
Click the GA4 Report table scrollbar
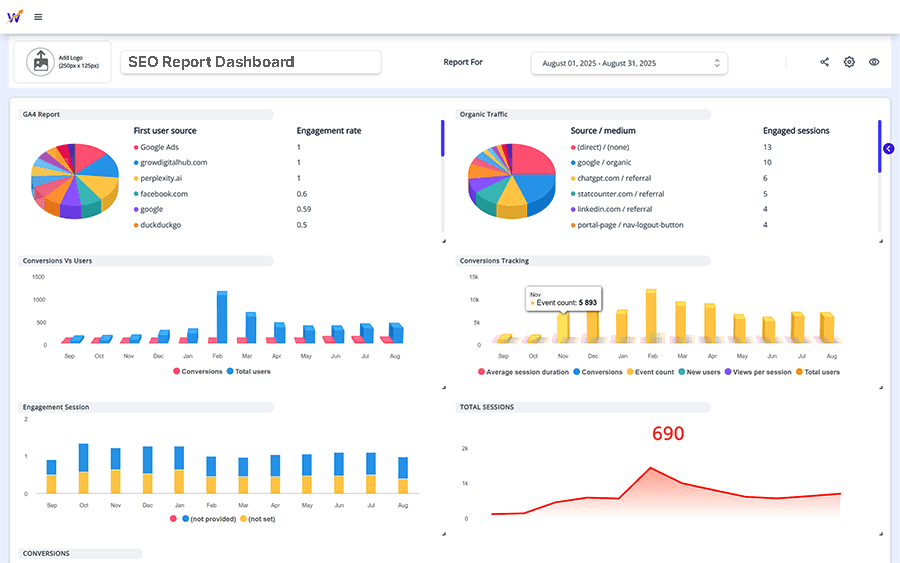coord(442,139)
